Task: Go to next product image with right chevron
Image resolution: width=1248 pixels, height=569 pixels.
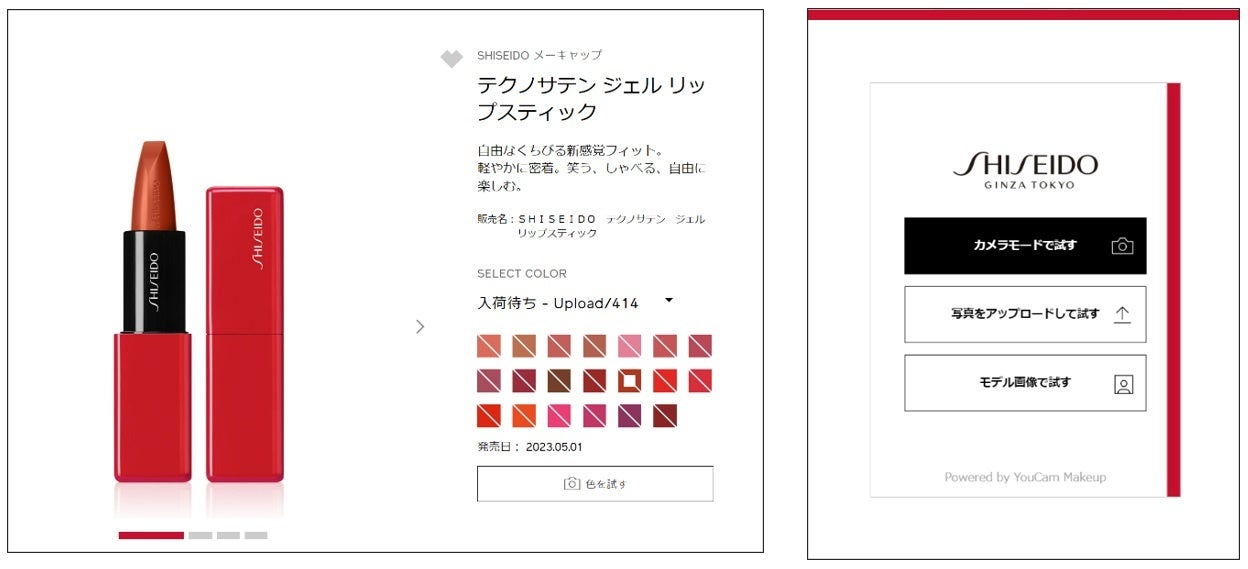Action: click(420, 326)
